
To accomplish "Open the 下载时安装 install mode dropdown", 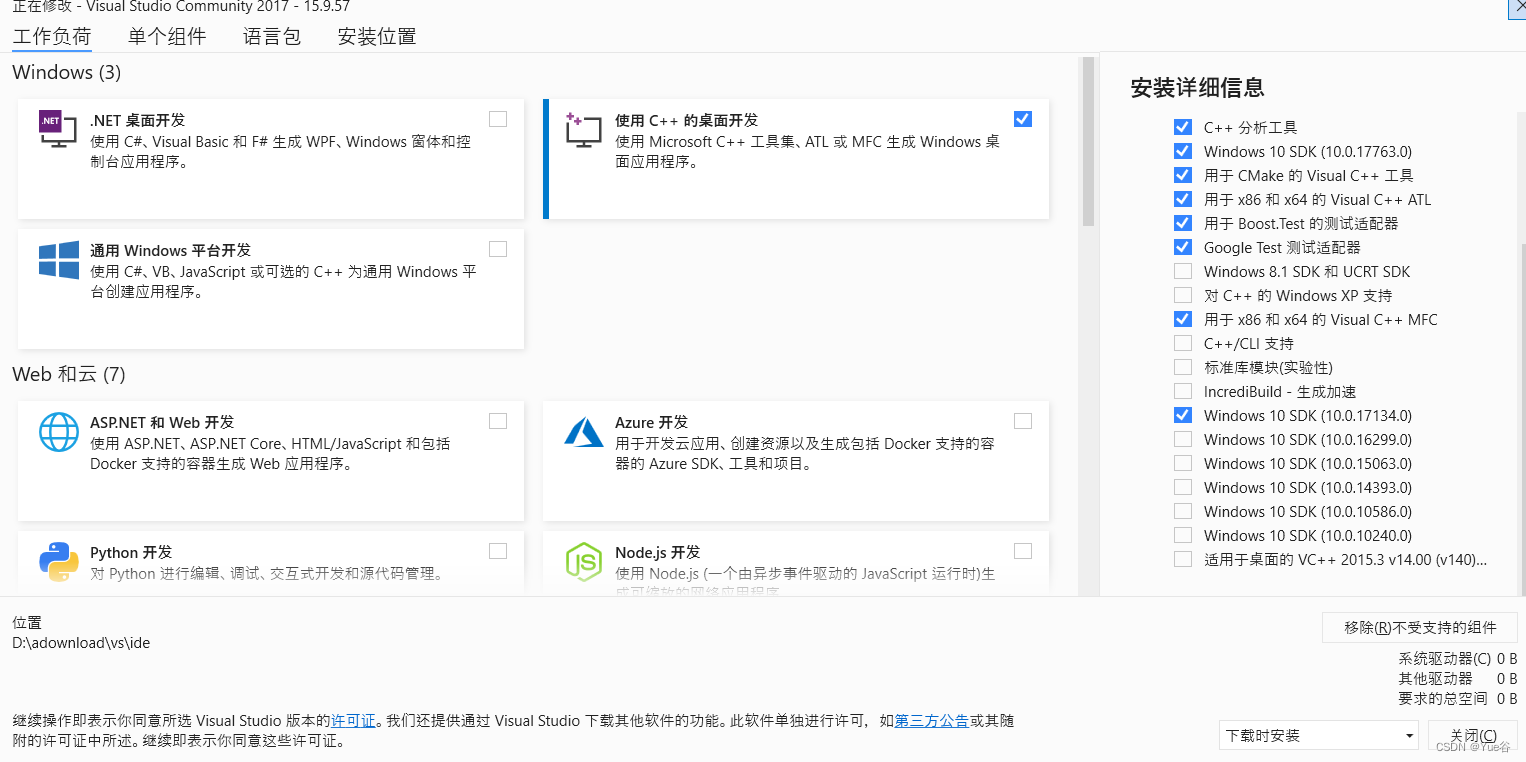I will coord(1319,735).
